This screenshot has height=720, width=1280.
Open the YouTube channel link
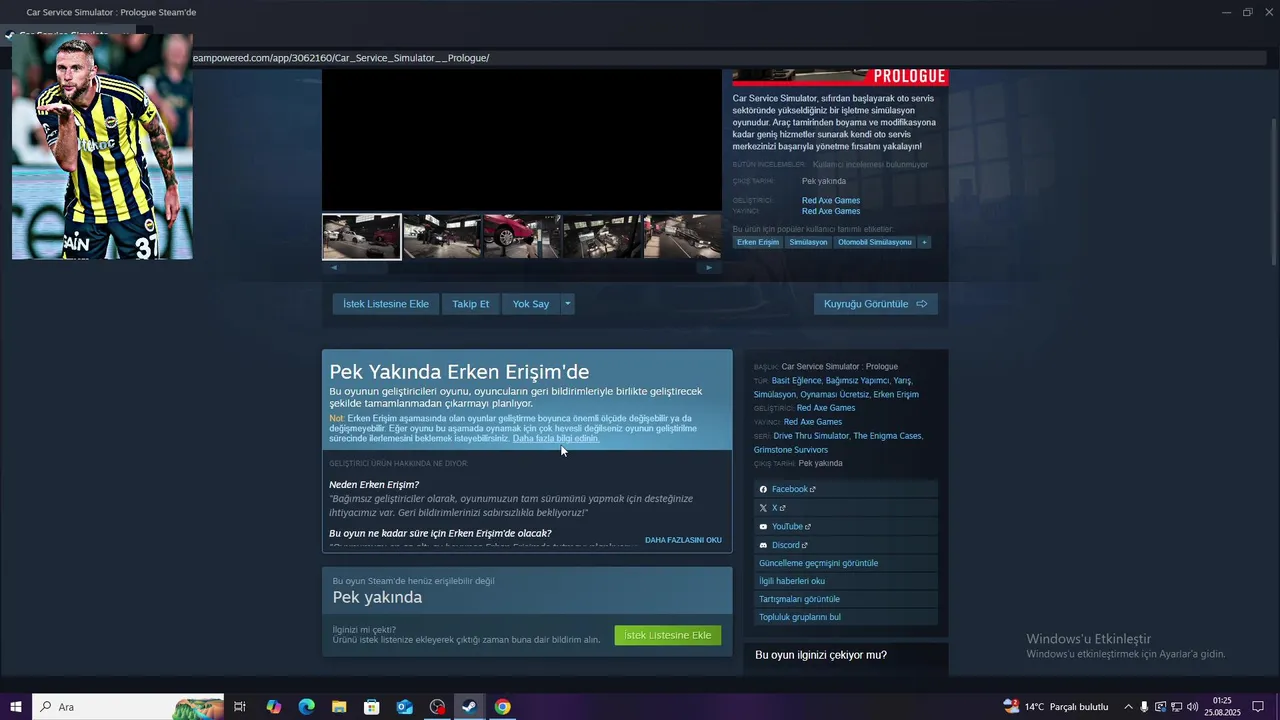(x=846, y=527)
